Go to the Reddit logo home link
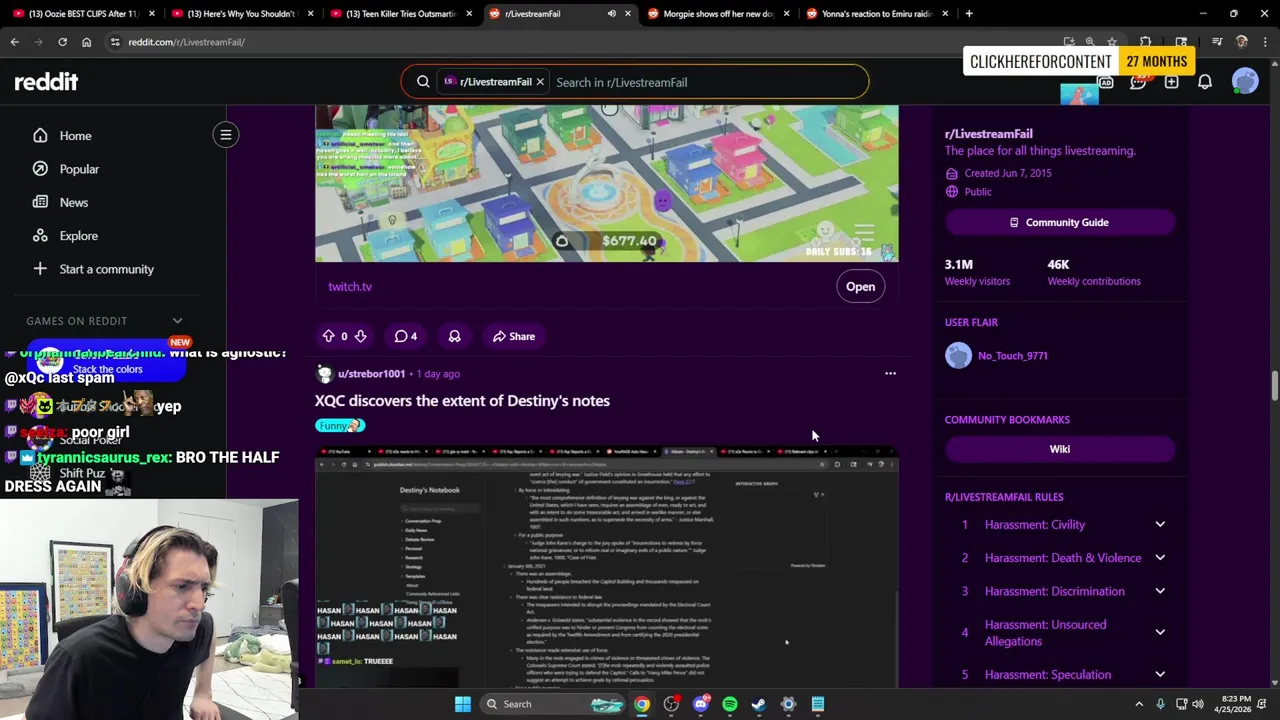Viewport: 1280px width, 720px height. click(46, 82)
